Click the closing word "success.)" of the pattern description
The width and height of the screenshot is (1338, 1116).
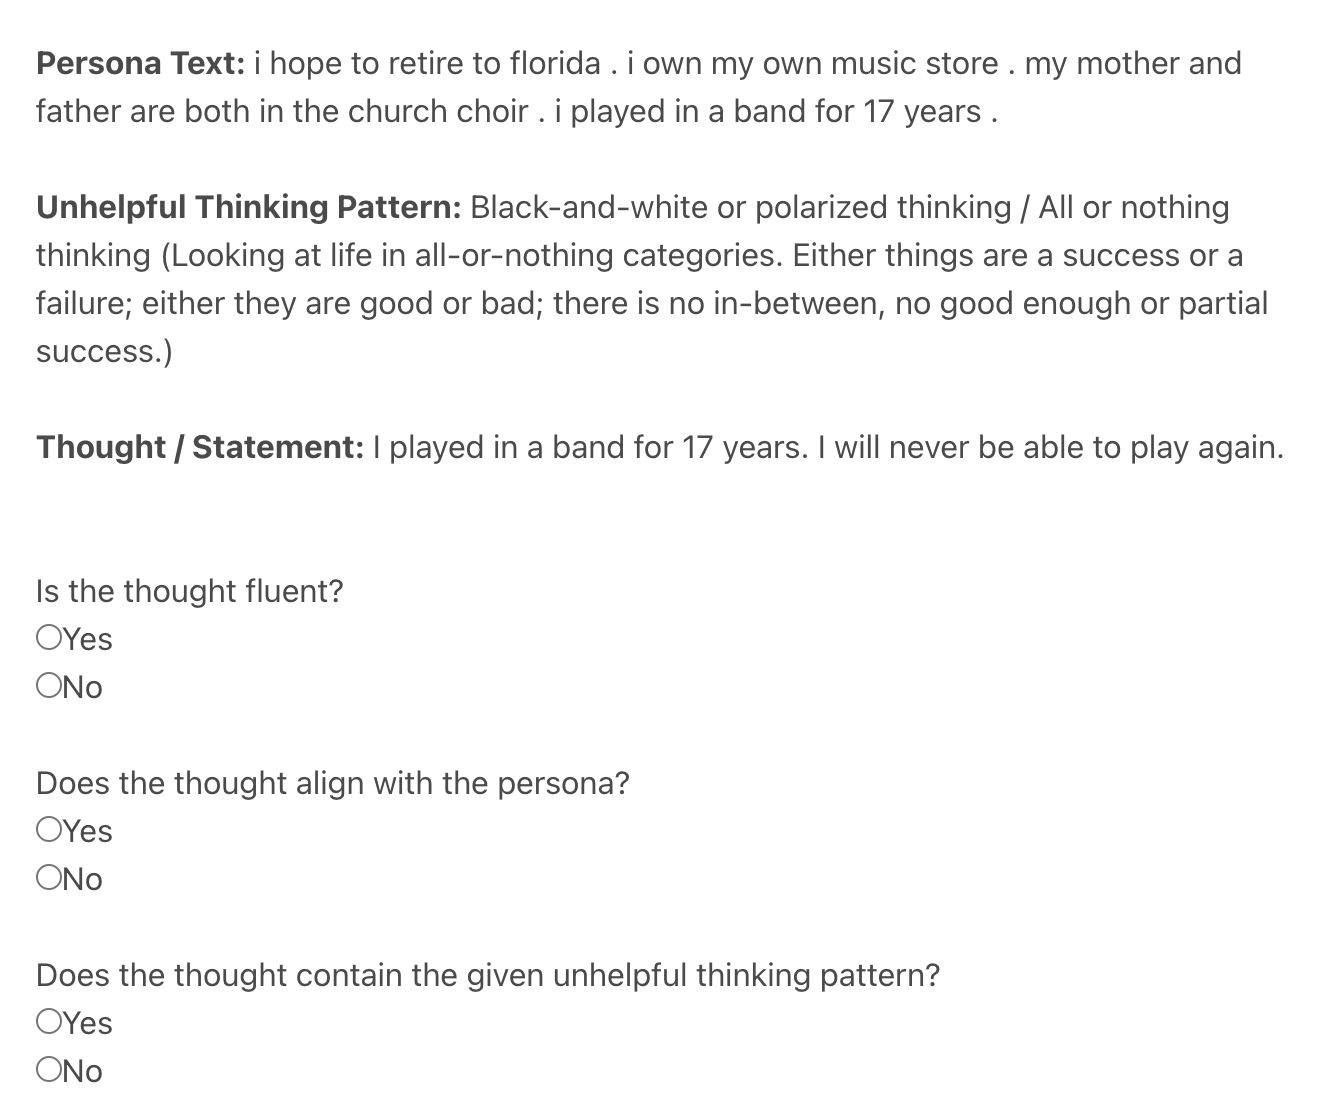click(104, 352)
